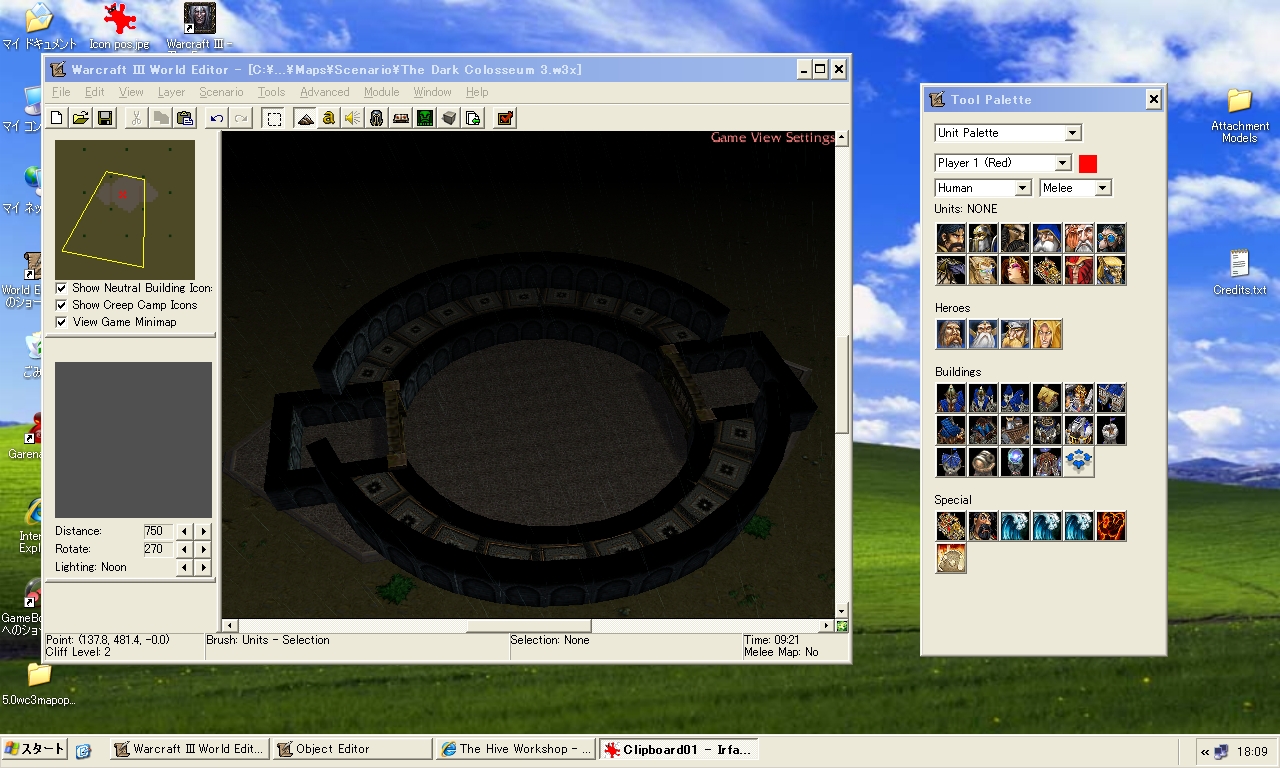Open the AI Editor green face icon
1280x768 pixels.
(425, 118)
